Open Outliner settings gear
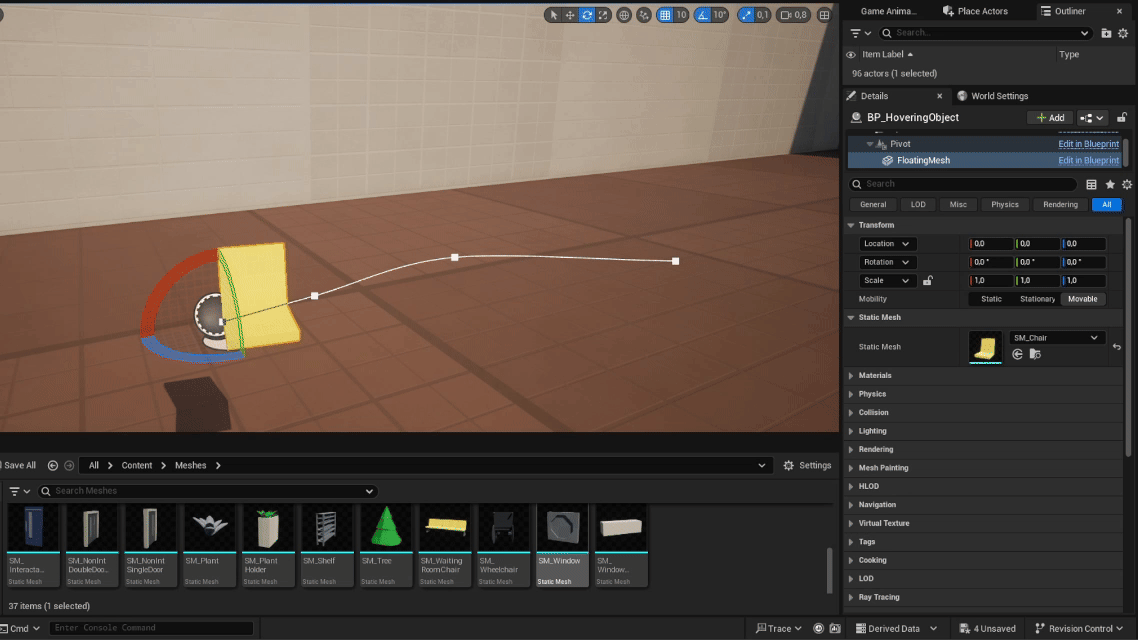Image resolution: width=1138 pixels, height=640 pixels. [1123, 33]
